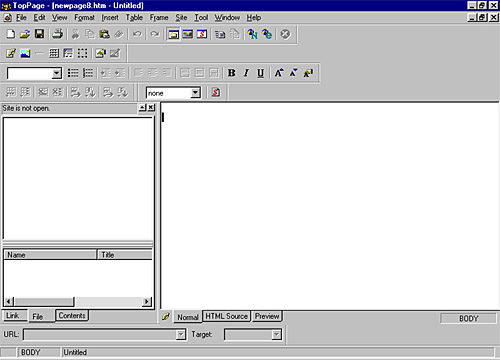Expand the Target dropdown
The width and height of the screenshot is (500, 360).
coord(276,334)
